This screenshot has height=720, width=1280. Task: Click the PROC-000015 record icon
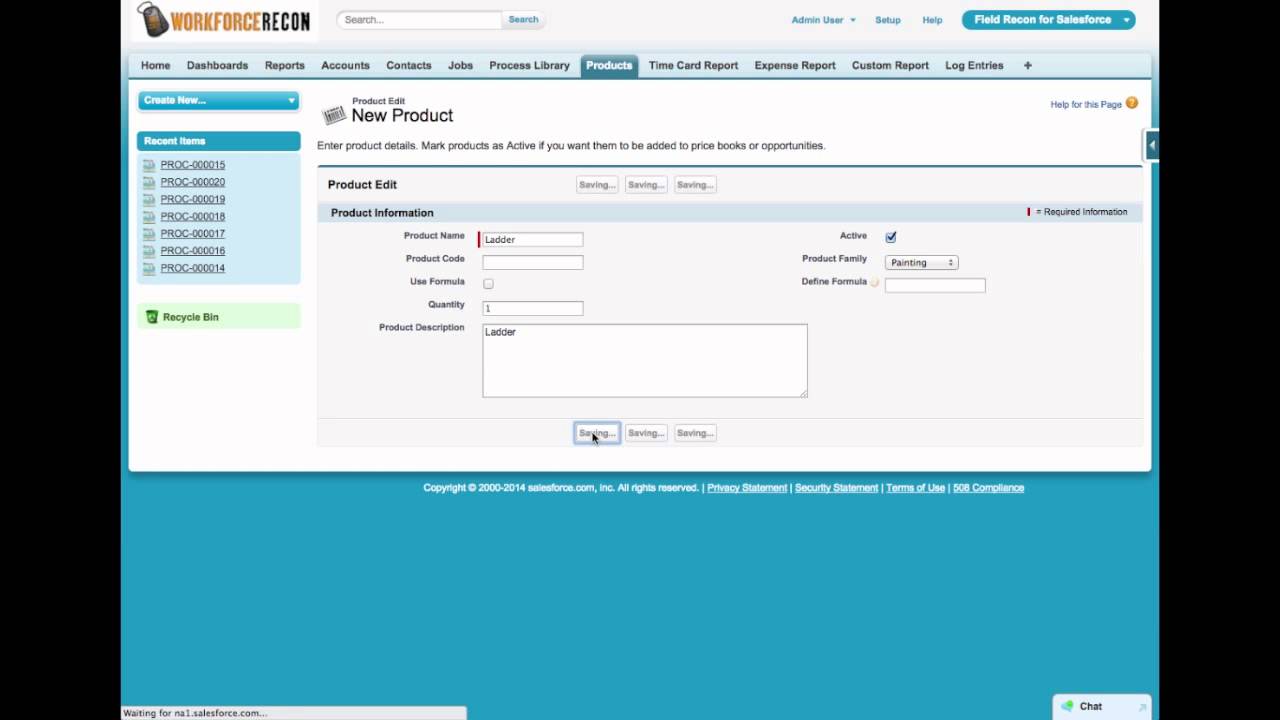click(149, 165)
